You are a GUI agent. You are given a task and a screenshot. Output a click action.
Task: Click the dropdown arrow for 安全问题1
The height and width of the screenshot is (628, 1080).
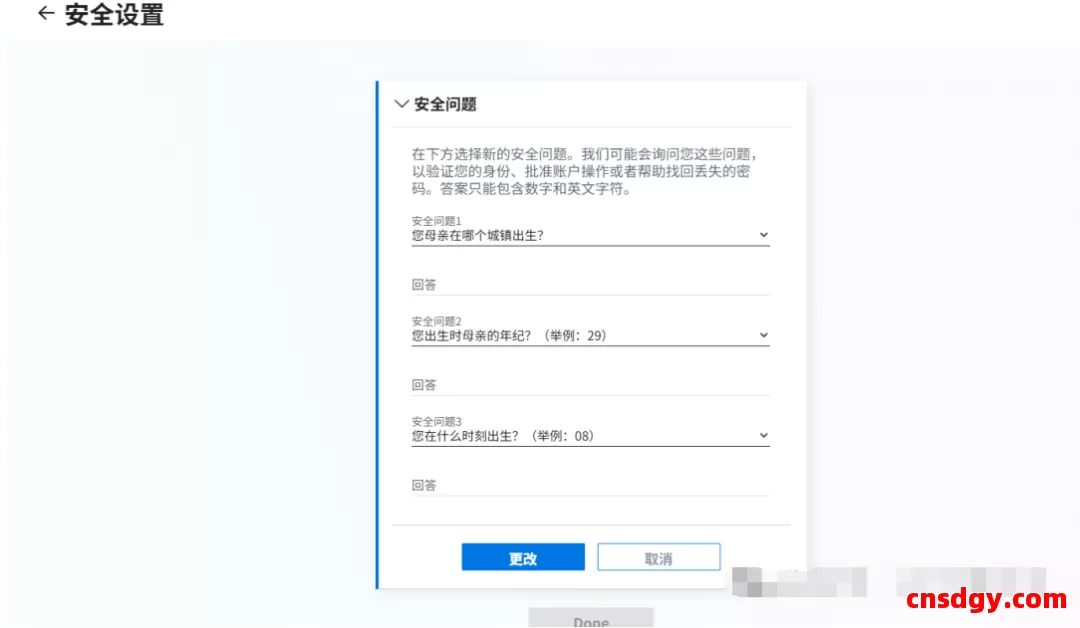(763, 234)
